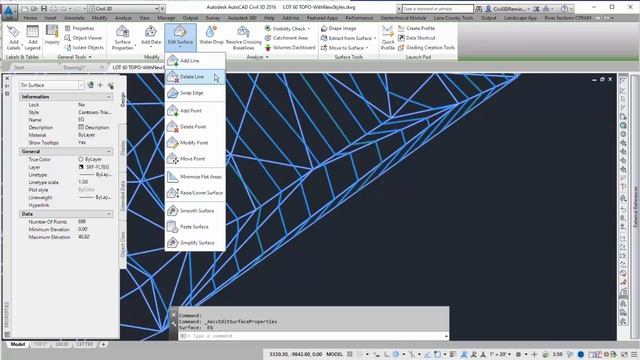Screen dimensions: 640x360
Task: Select Raise/Lower Surface option
Action: (195, 193)
